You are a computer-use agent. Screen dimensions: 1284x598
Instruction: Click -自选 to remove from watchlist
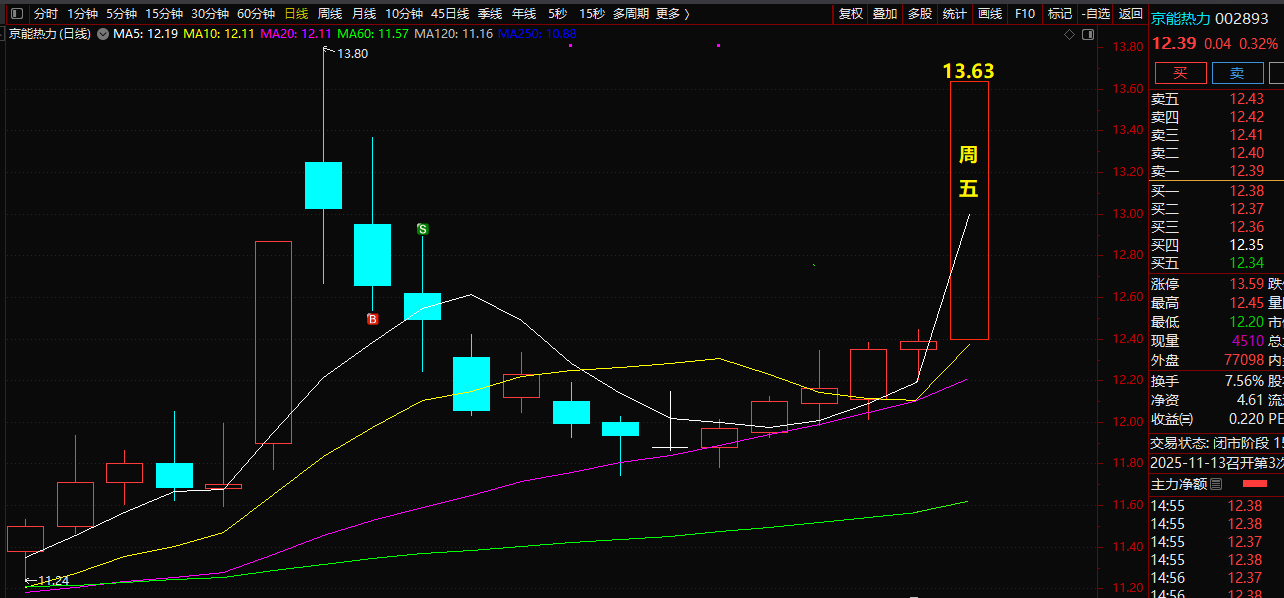click(1094, 14)
